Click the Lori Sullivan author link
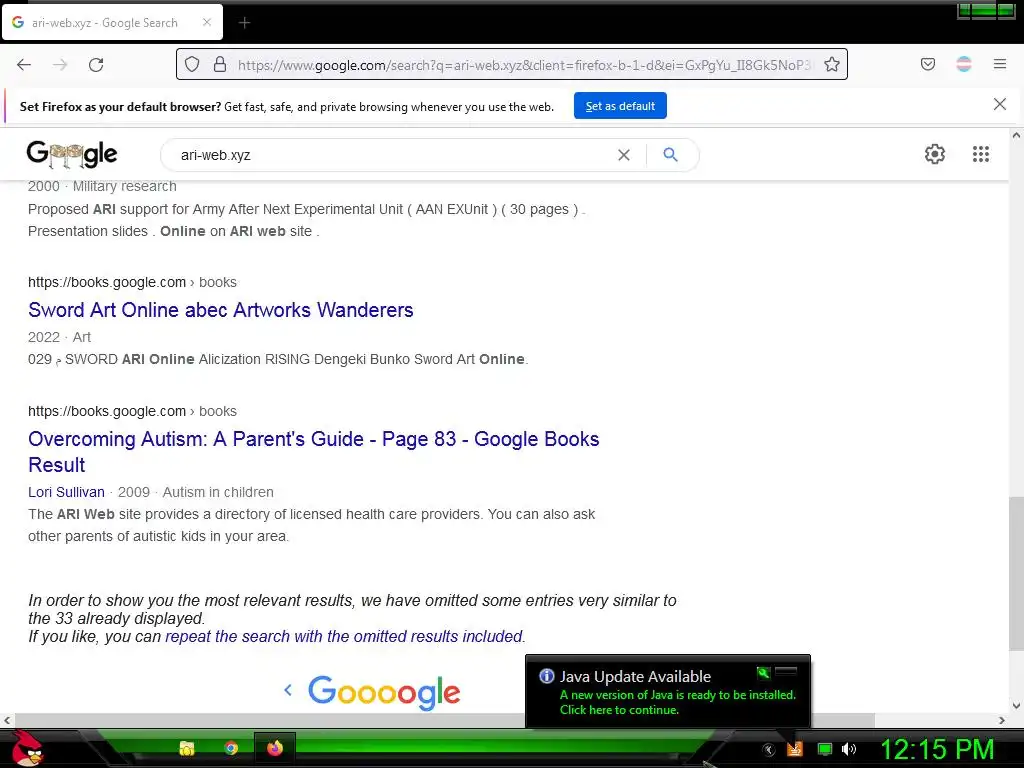 pyautogui.click(x=66, y=492)
